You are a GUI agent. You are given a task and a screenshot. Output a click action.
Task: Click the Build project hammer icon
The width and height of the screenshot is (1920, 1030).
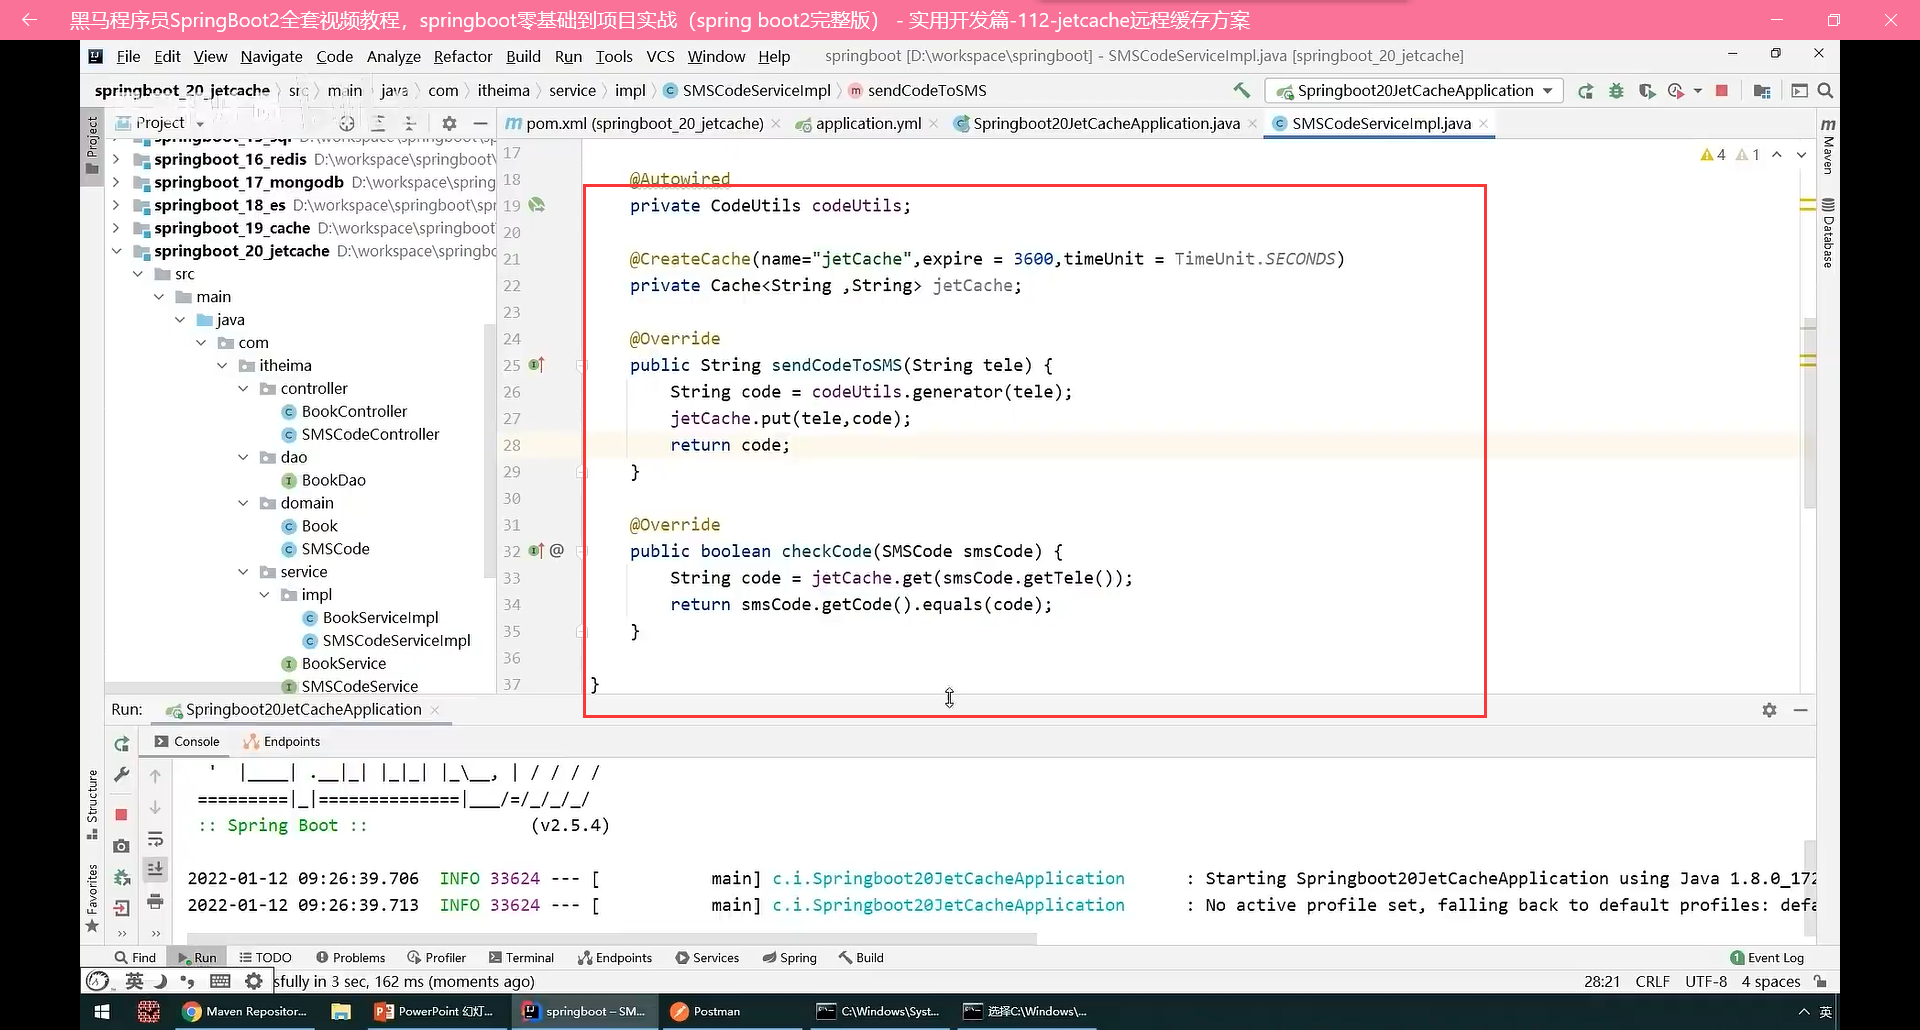1241,91
